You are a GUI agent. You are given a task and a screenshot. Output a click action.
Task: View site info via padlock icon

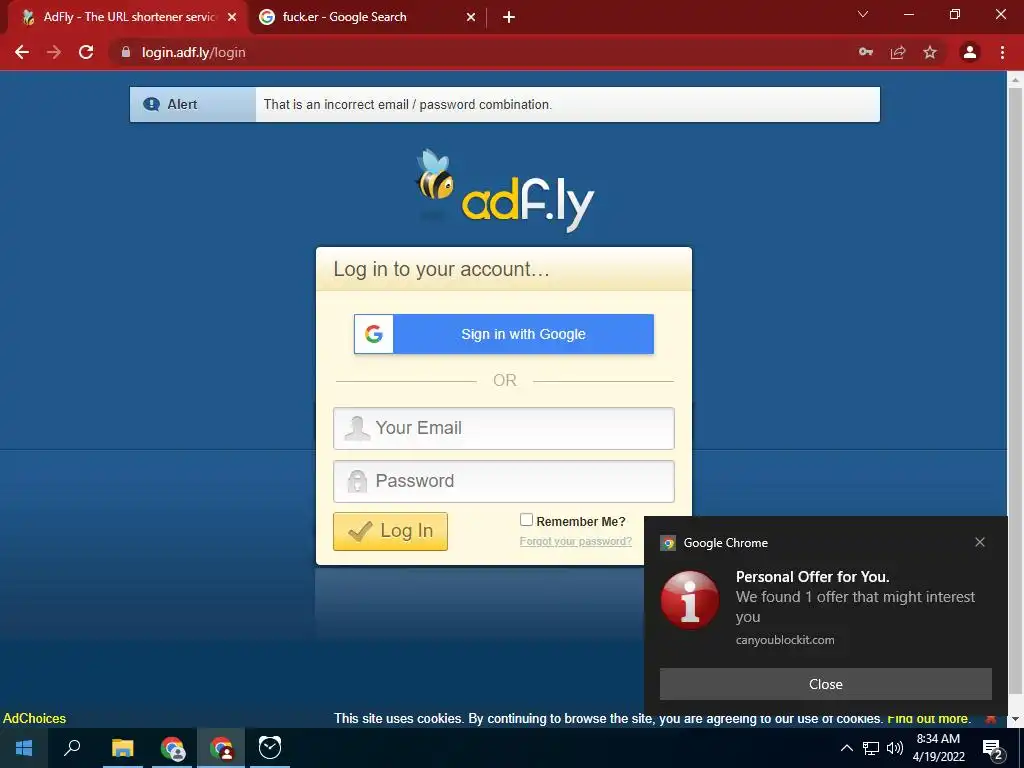coord(126,52)
